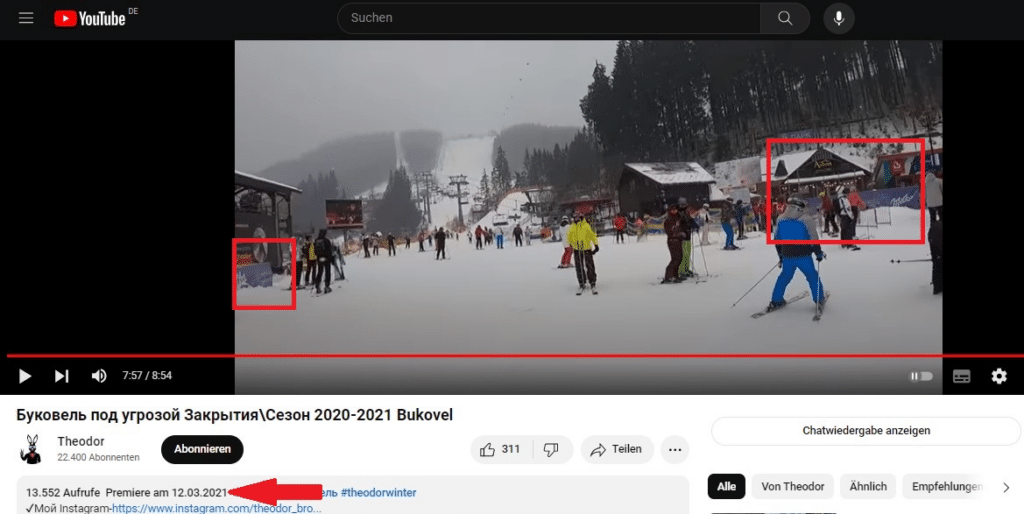Click the video title text
The width and height of the screenshot is (1024, 514).
234,415
